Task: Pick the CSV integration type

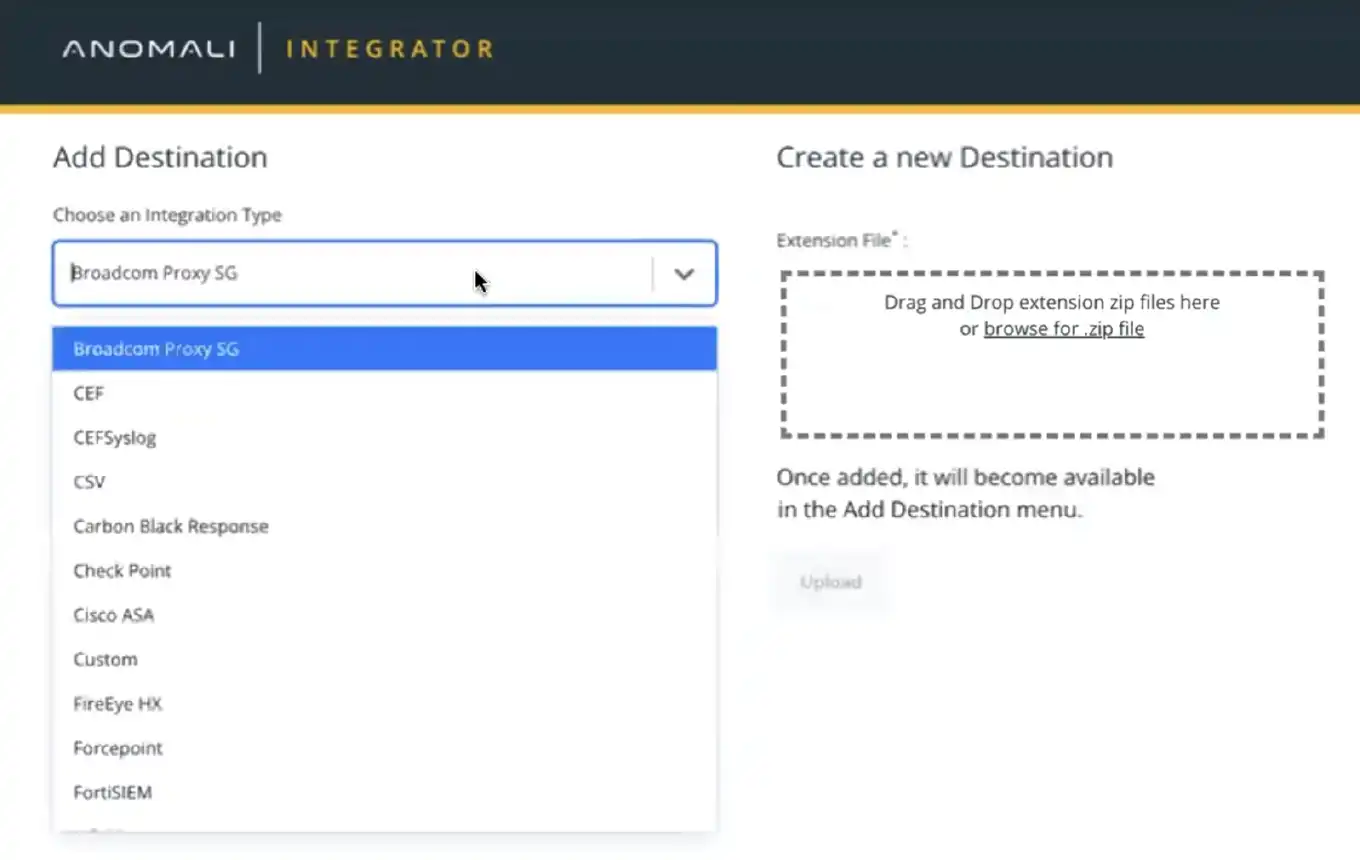Action: pos(385,482)
